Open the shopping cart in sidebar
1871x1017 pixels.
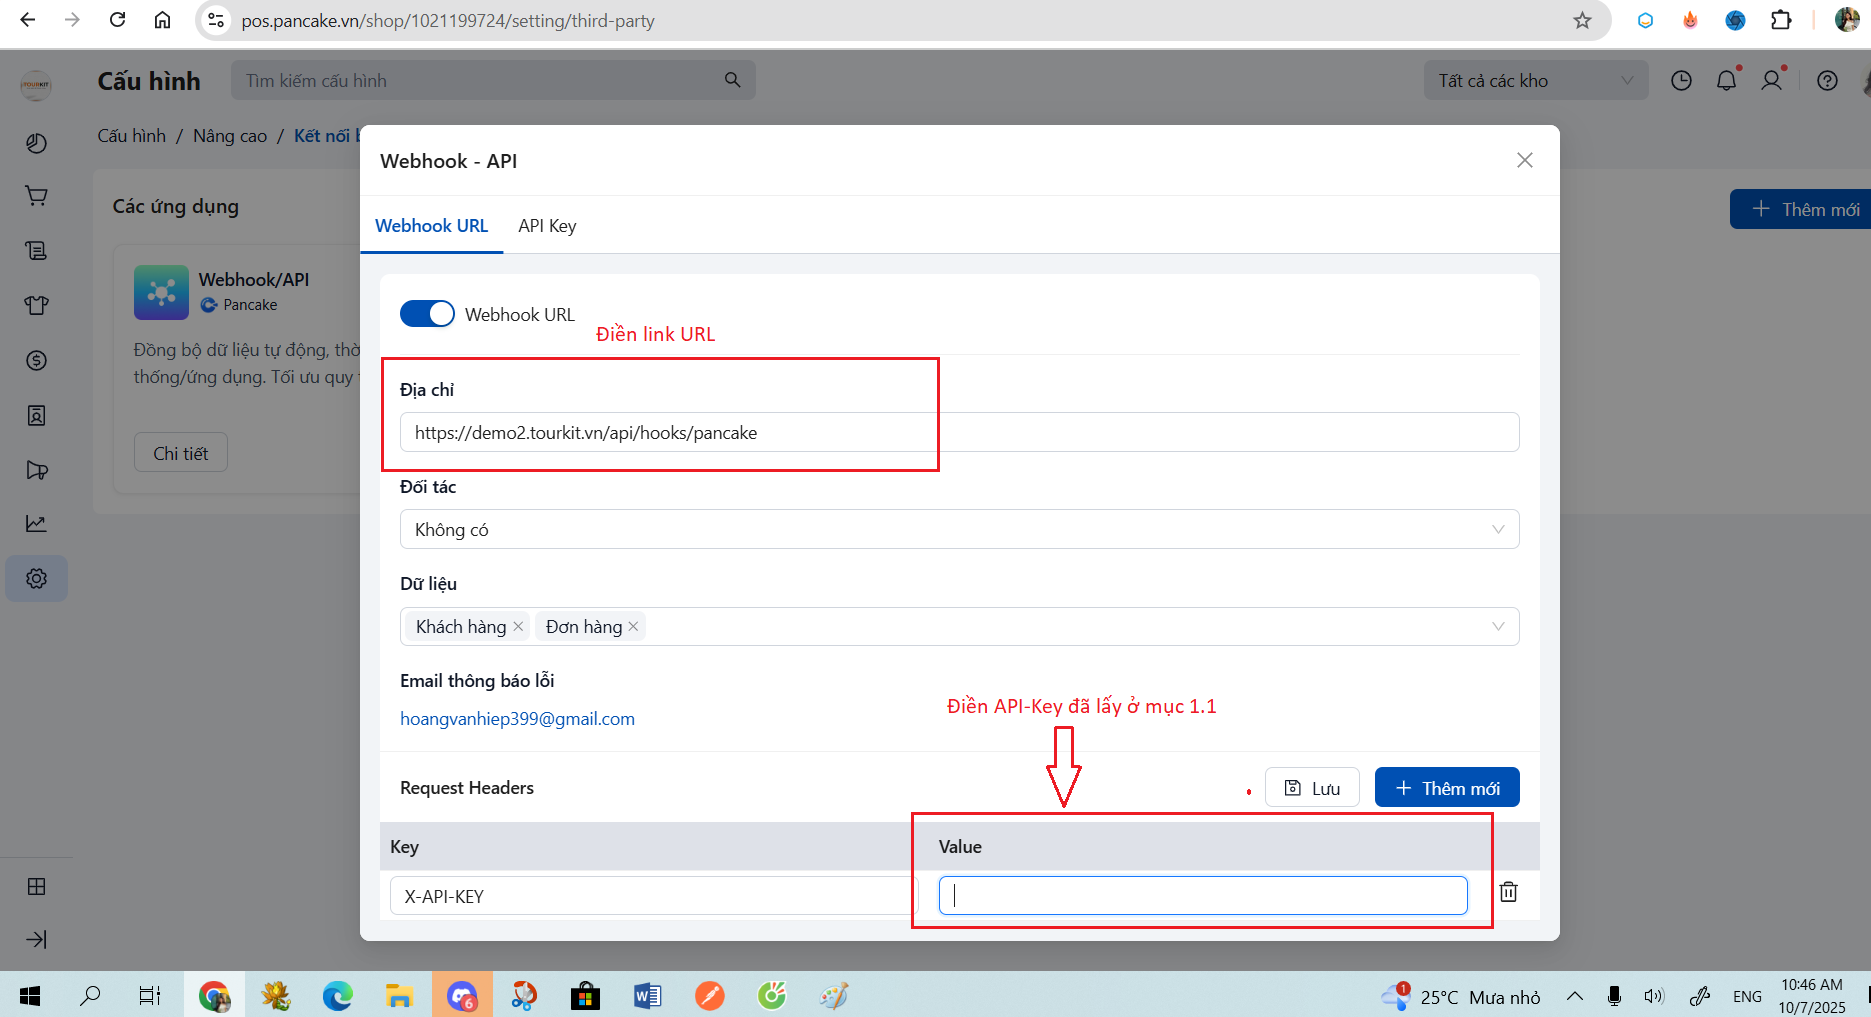click(37, 196)
